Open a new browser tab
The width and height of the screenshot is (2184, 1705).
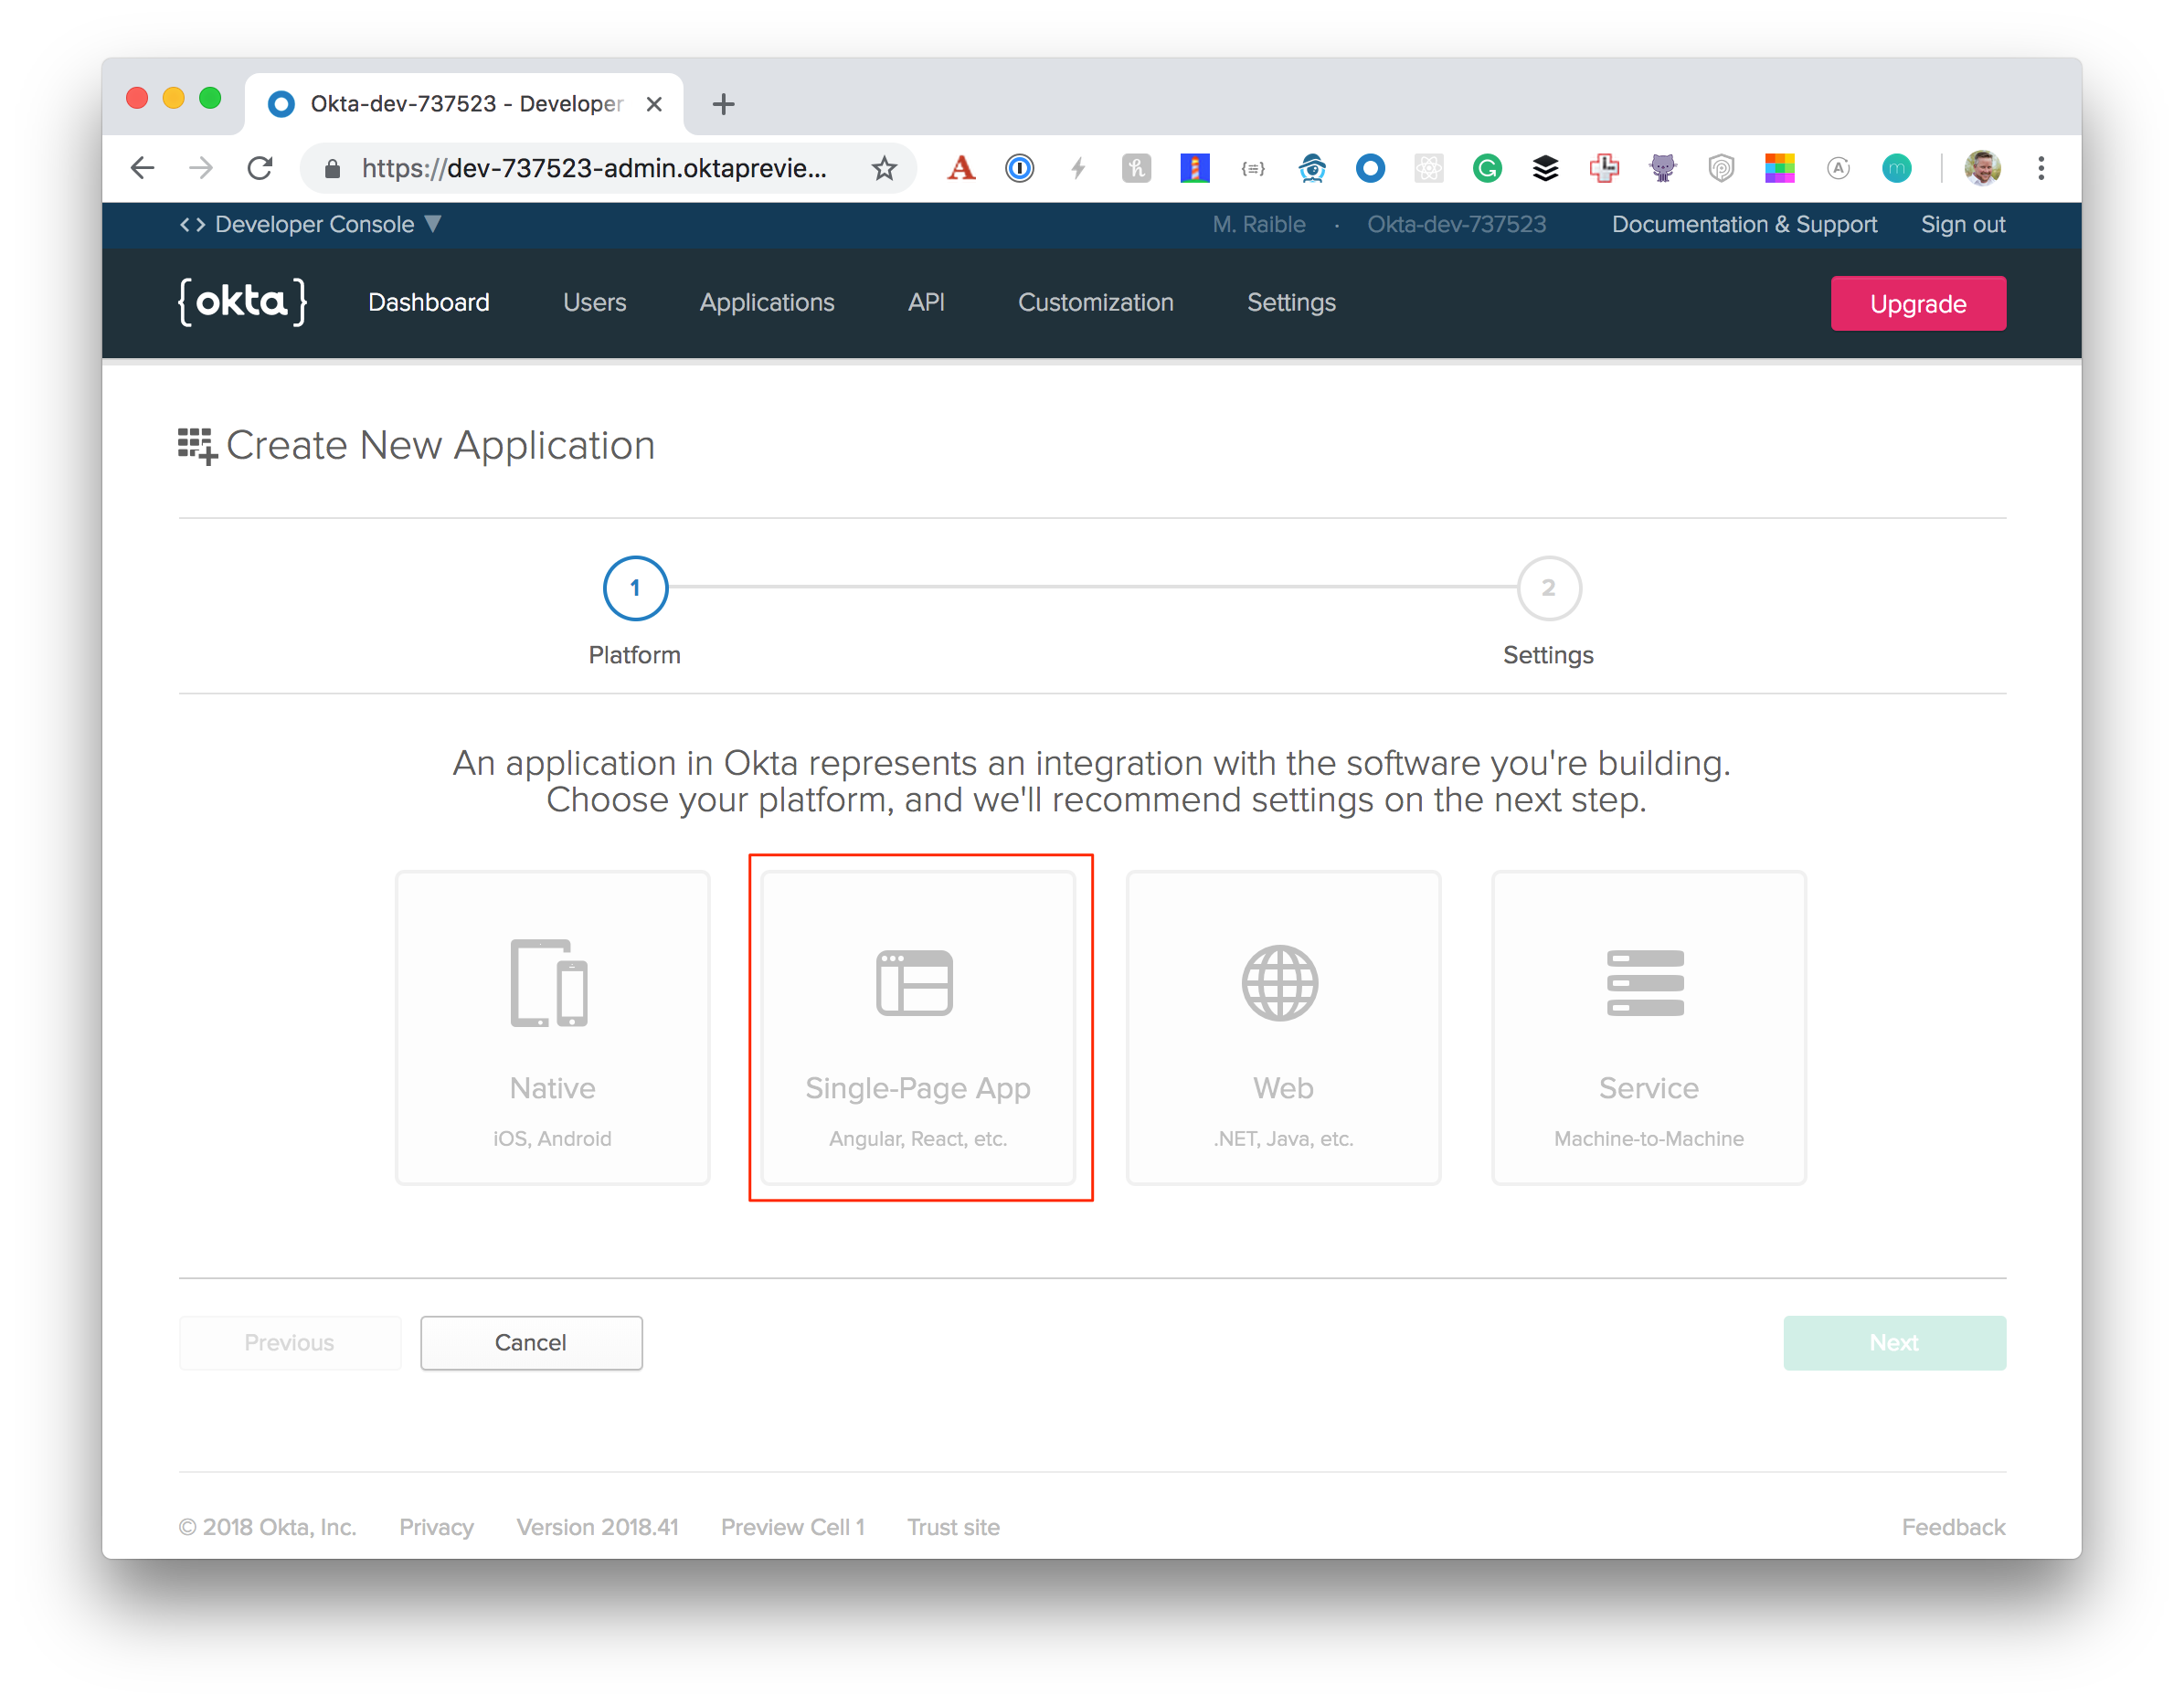pyautogui.click(x=723, y=104)
